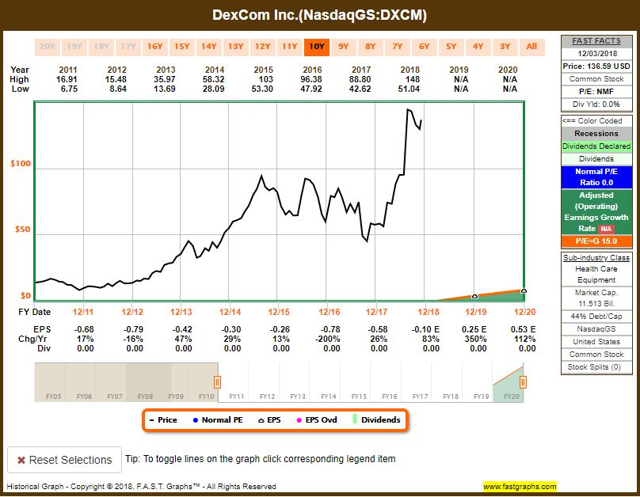Image resolution: width=640 pixels, height=497 pixels.
Task: Choose the 8Y time range
Action: click(371, 47)
